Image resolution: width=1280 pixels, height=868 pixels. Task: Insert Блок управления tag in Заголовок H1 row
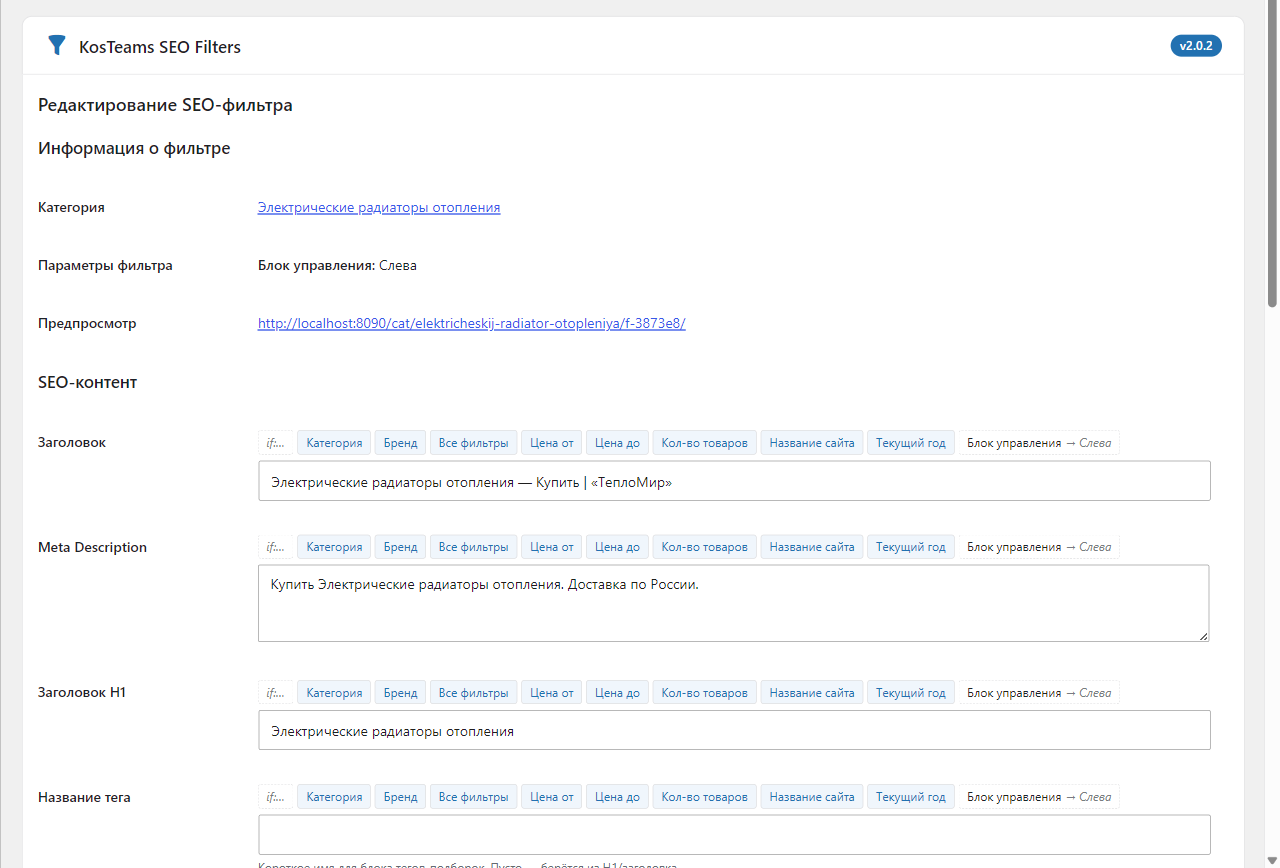[x=1039, y=693]
